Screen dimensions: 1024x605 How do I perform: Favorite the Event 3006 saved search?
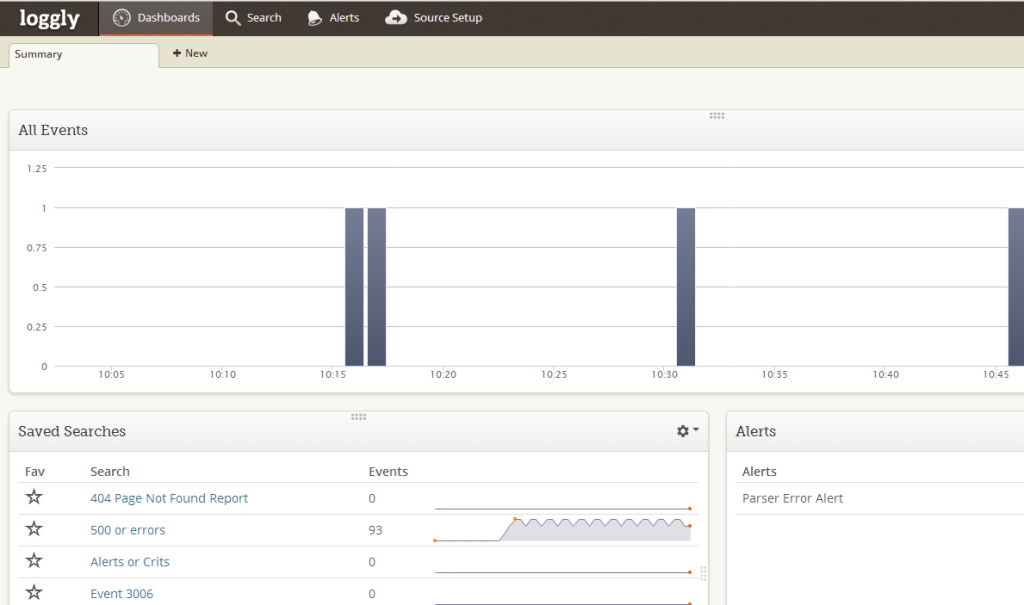(34, 593)
